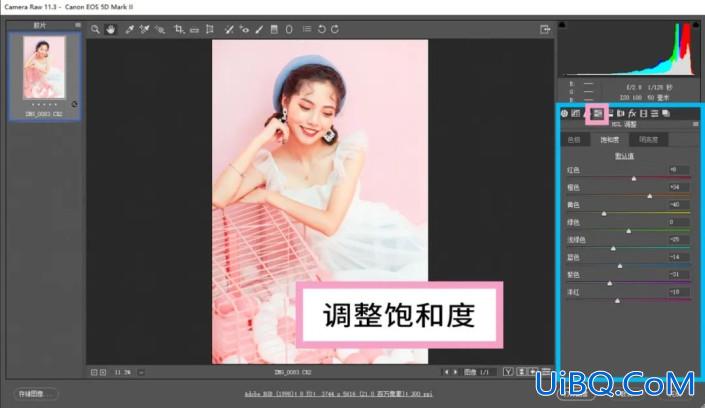Open the fx Effects panel icon

point(632,113)
